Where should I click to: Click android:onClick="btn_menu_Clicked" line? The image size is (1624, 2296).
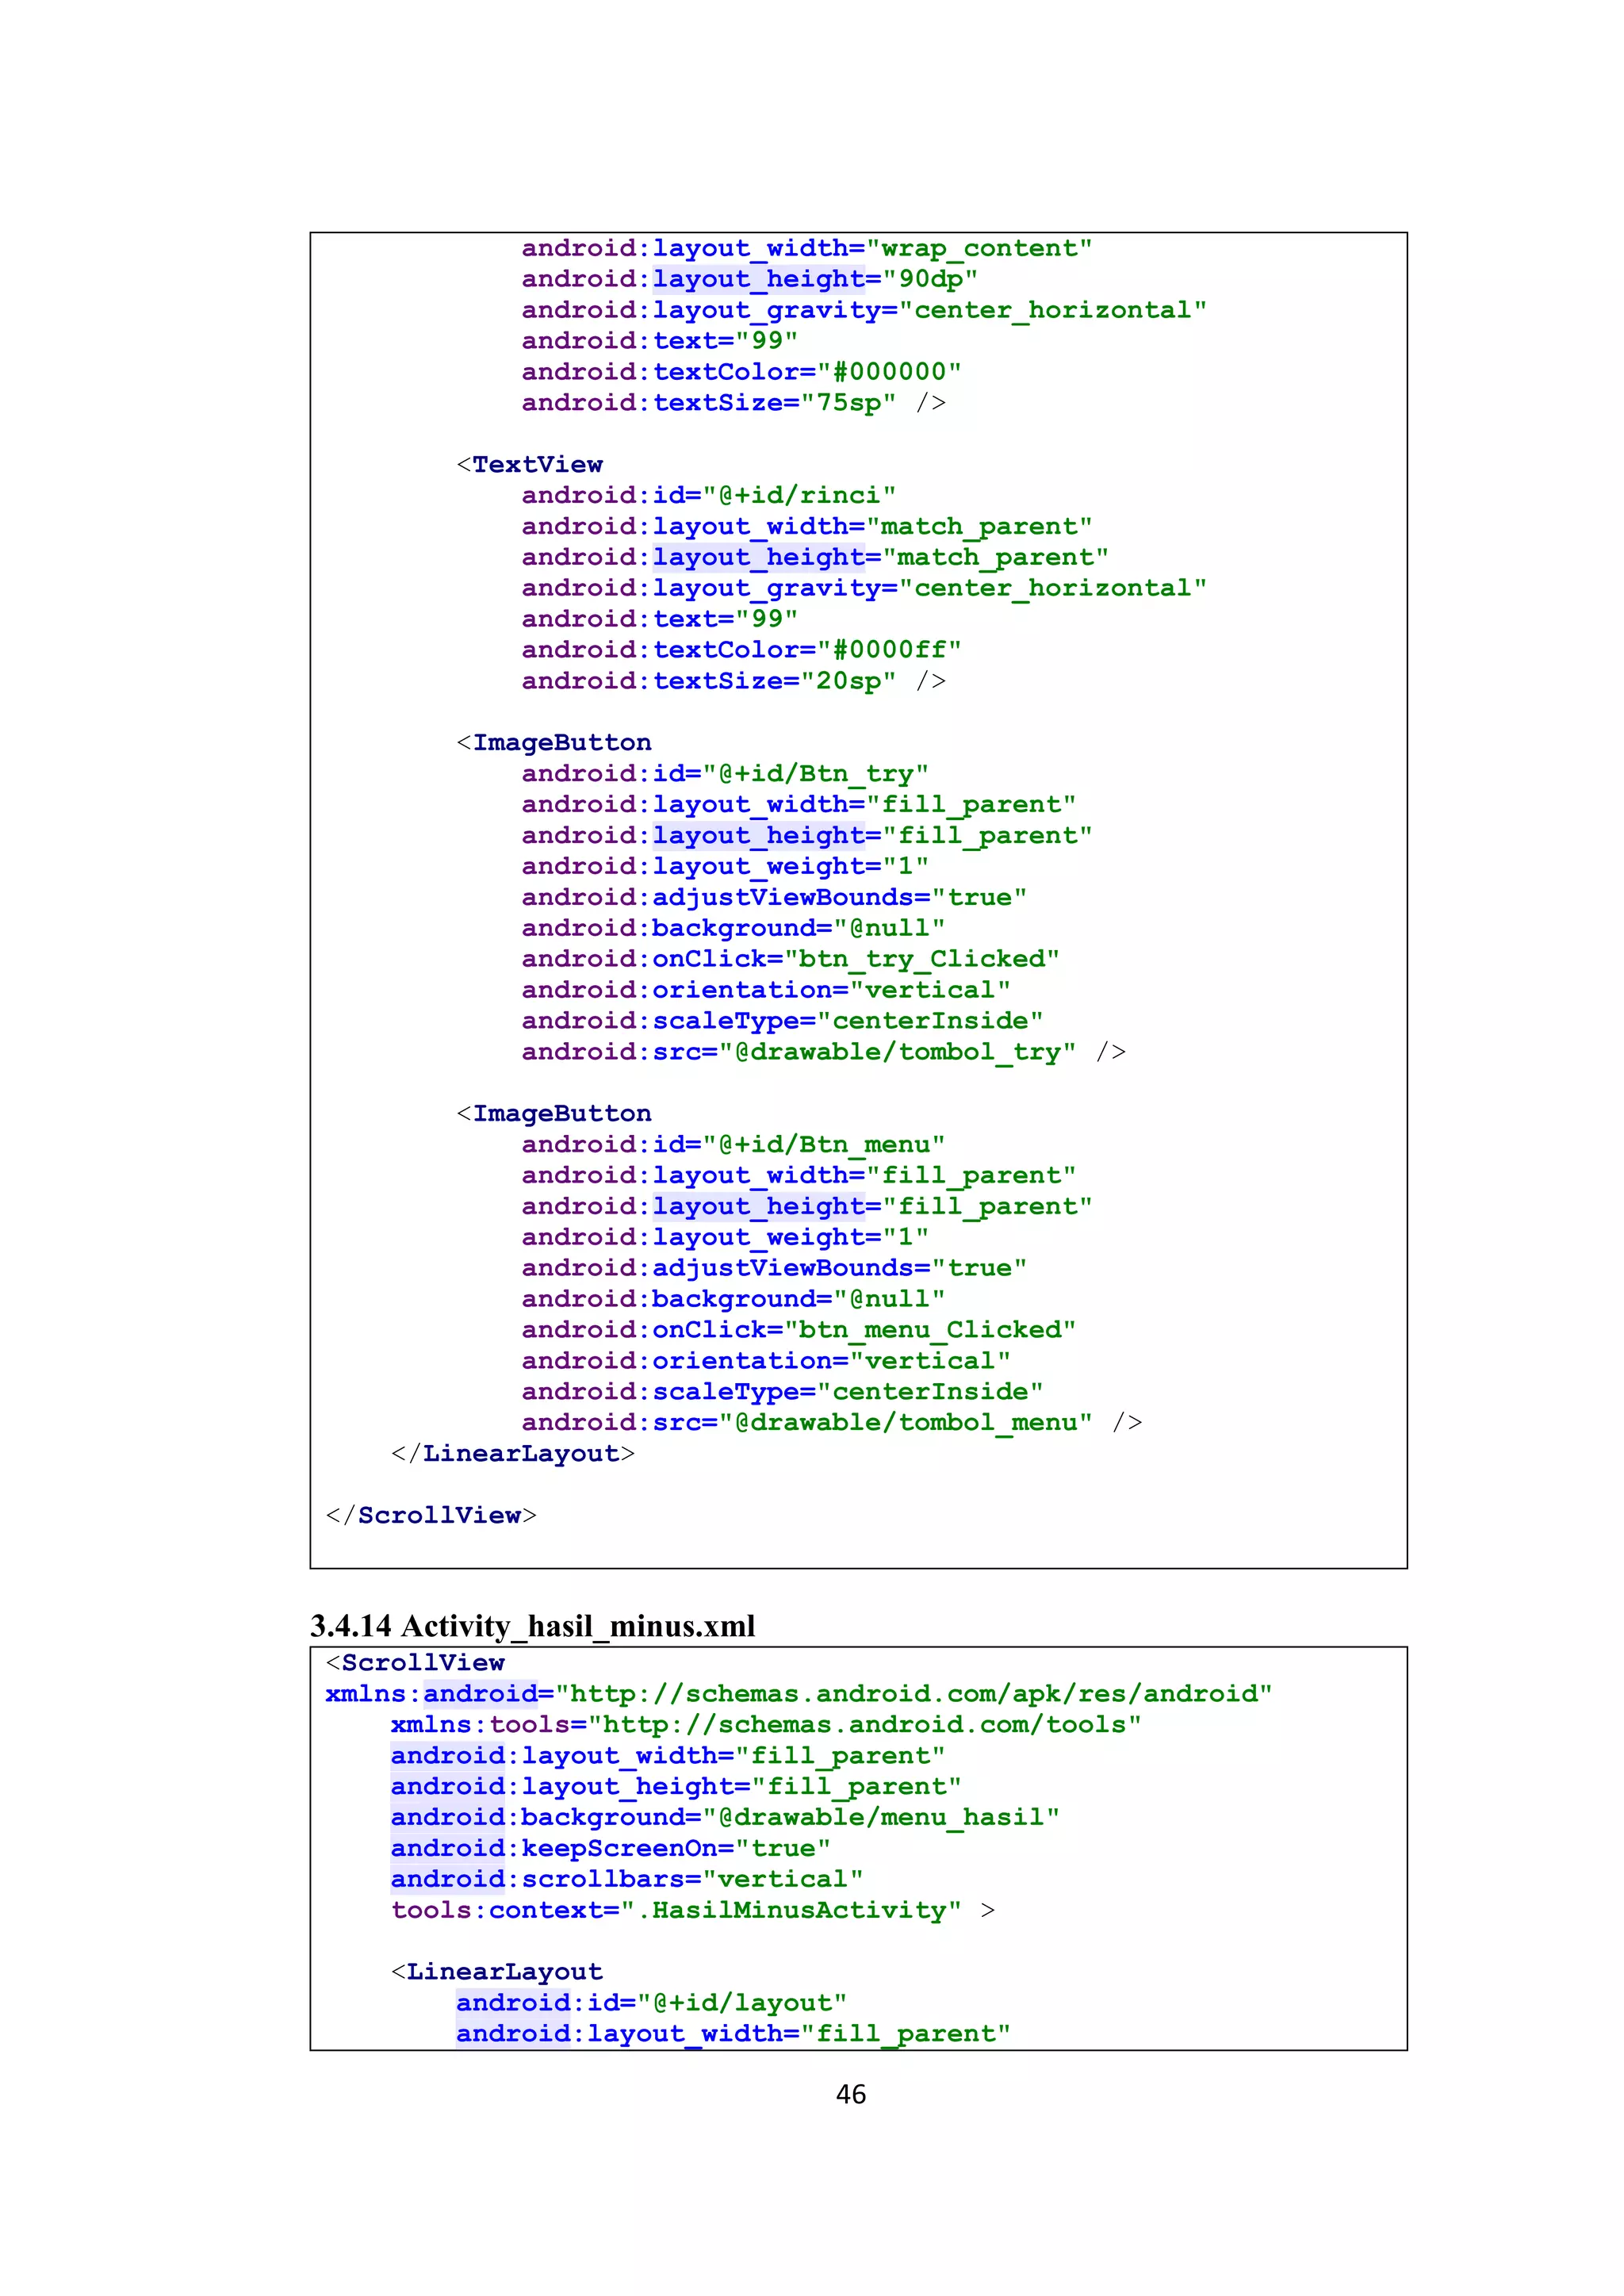[798, 1329]
